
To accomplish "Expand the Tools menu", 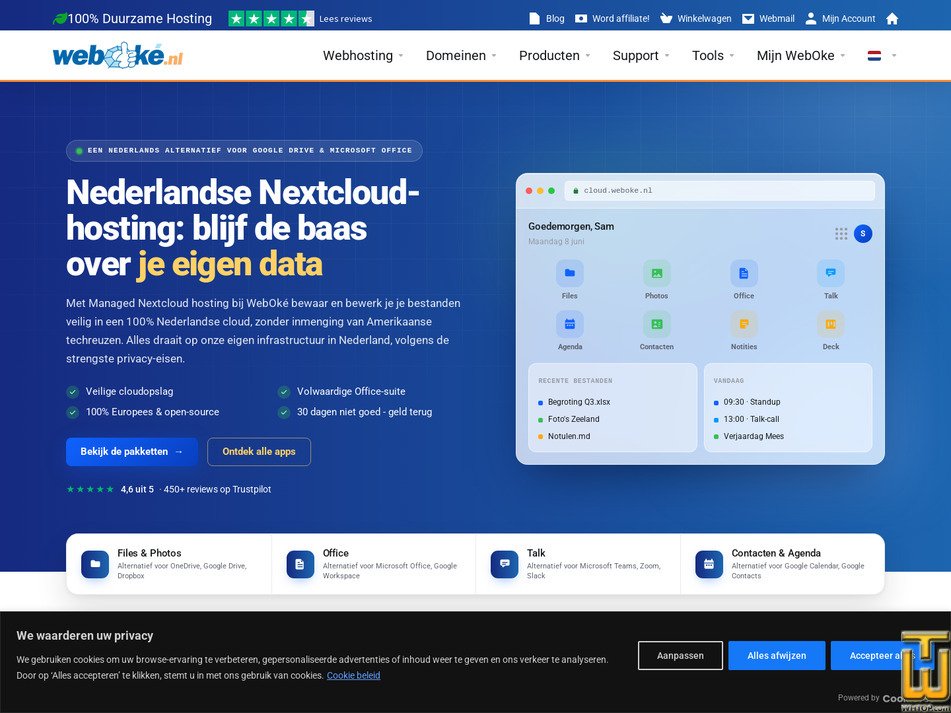I will (713, 56).
